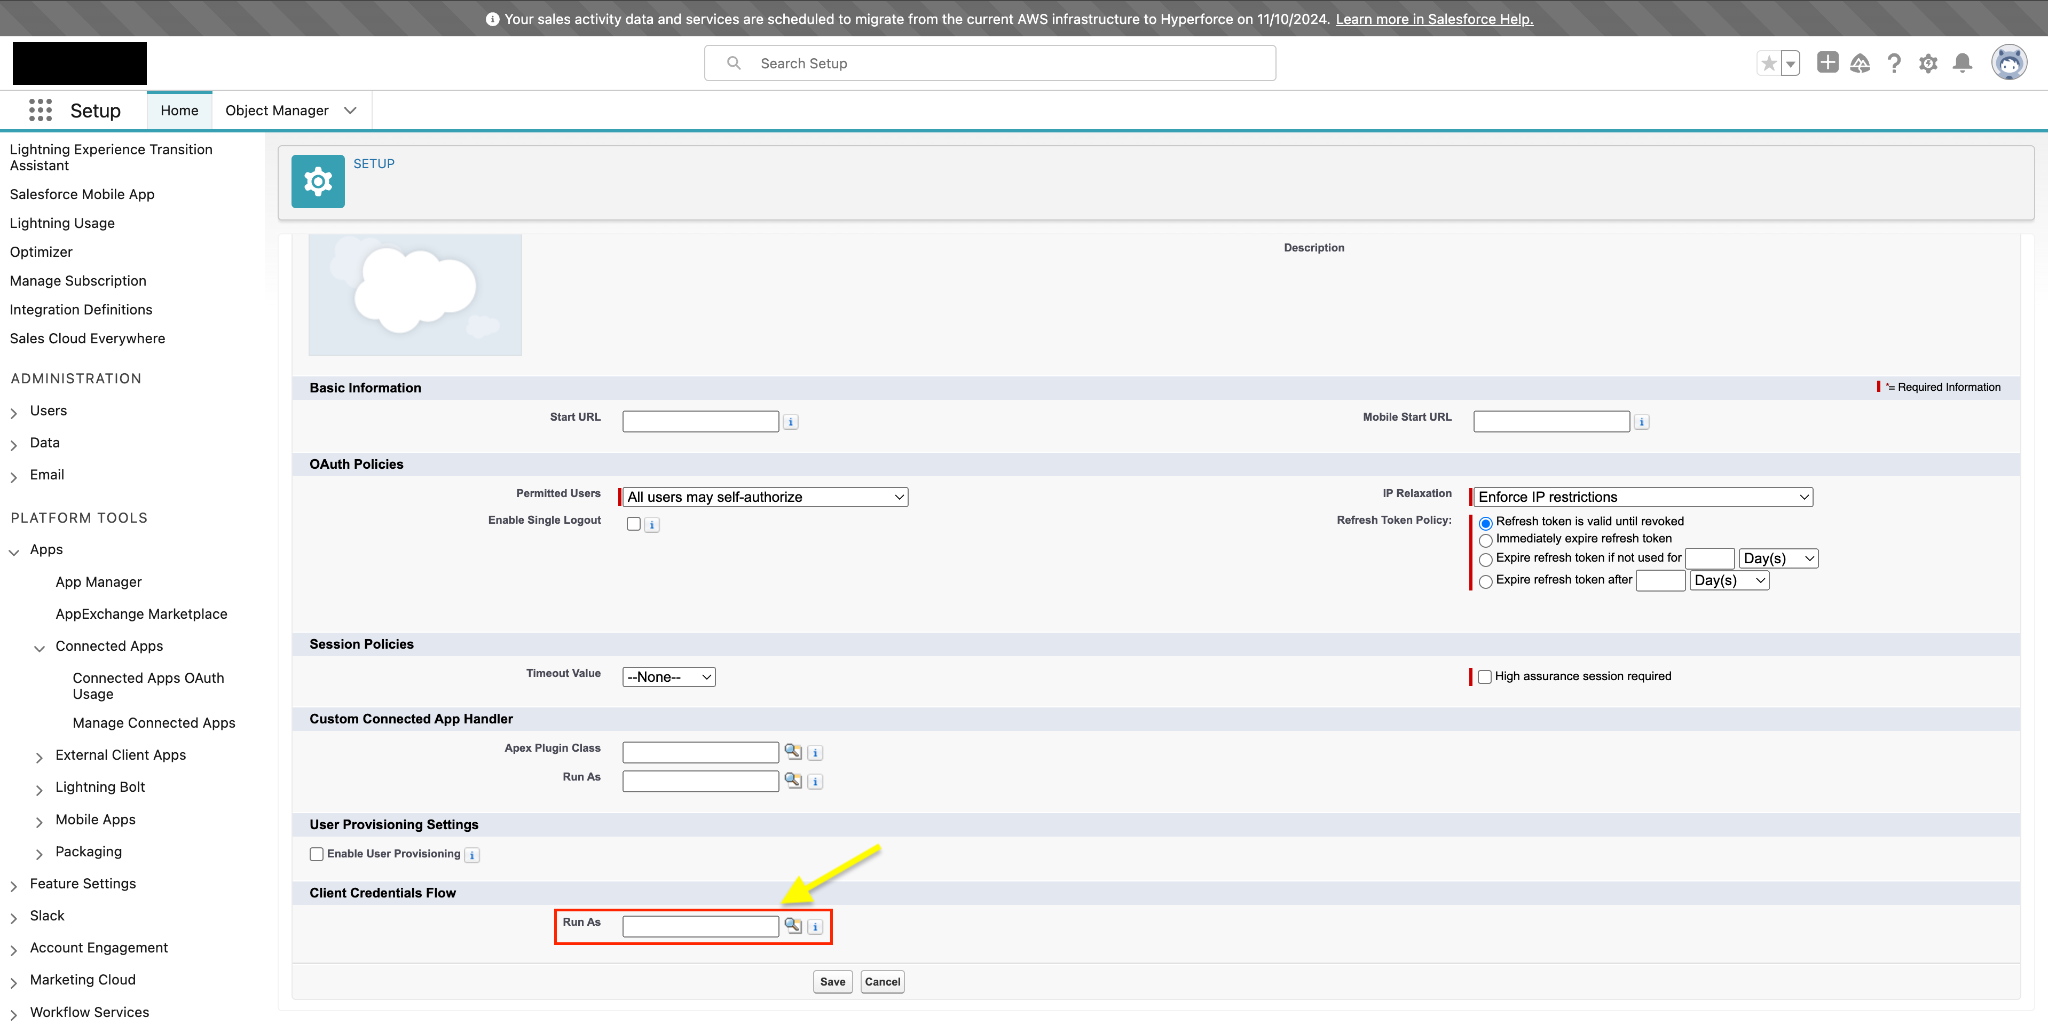Image resolution: width=2048 pixels, height=1024 pixels.
Task: Open Day(s) dropdown for expire-after option
Action: tap(1730, 581)
